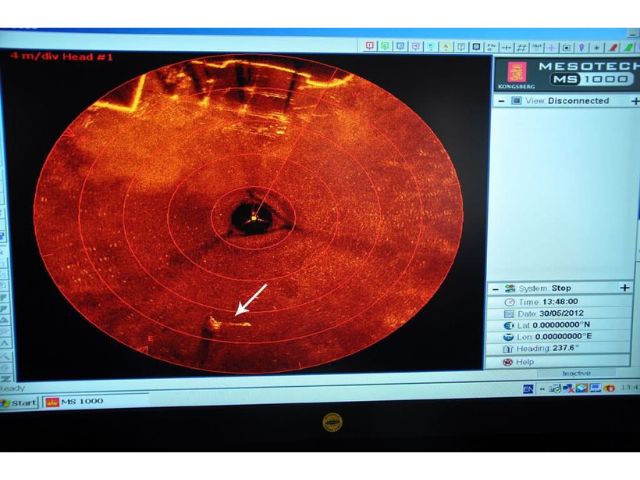This screenshot has width=640, height=480.
Task: Click the green window icon in top toolbar
Action: coord(385,46)
